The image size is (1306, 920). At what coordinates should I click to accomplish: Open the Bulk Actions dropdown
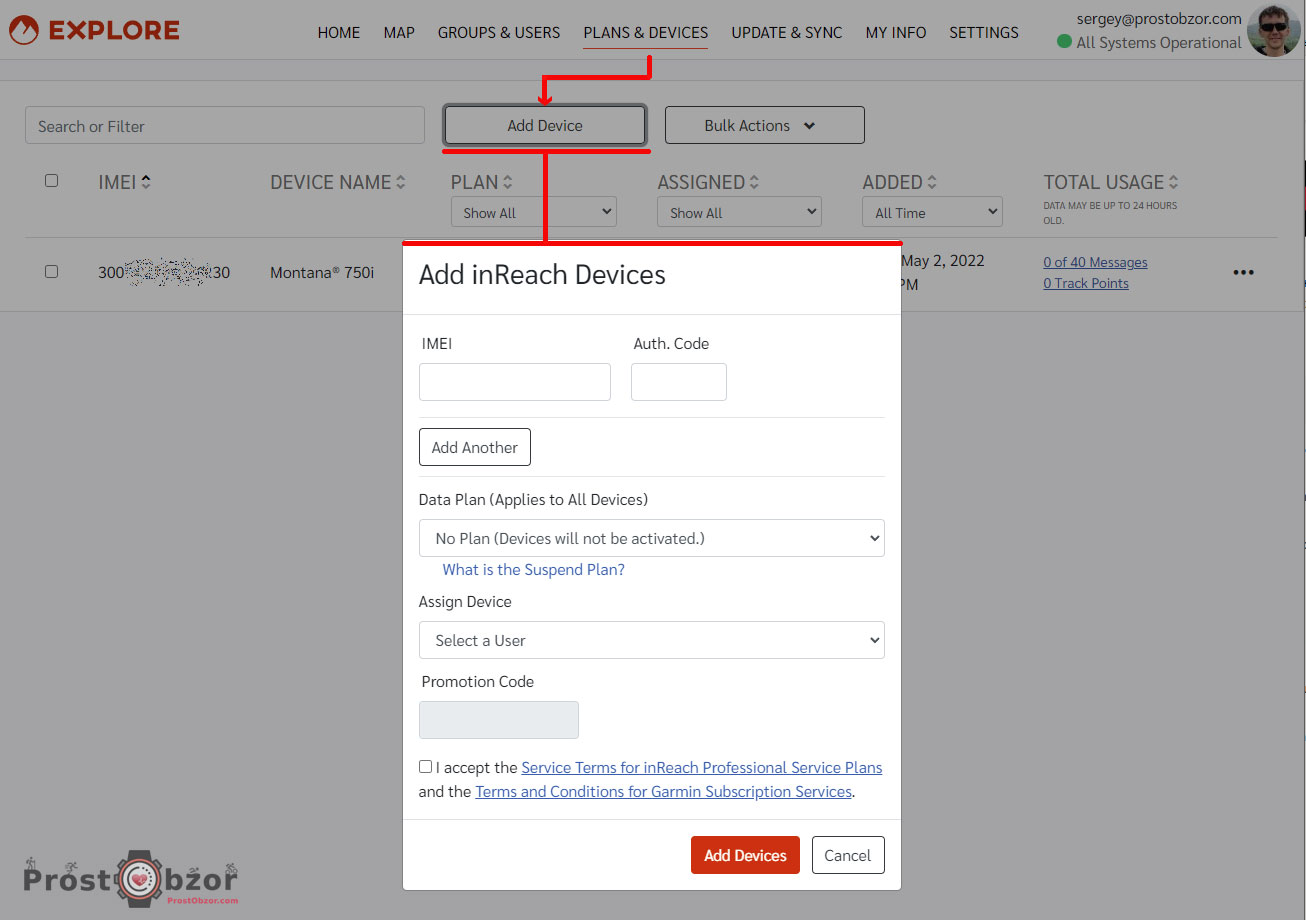[x=764, y=126]
